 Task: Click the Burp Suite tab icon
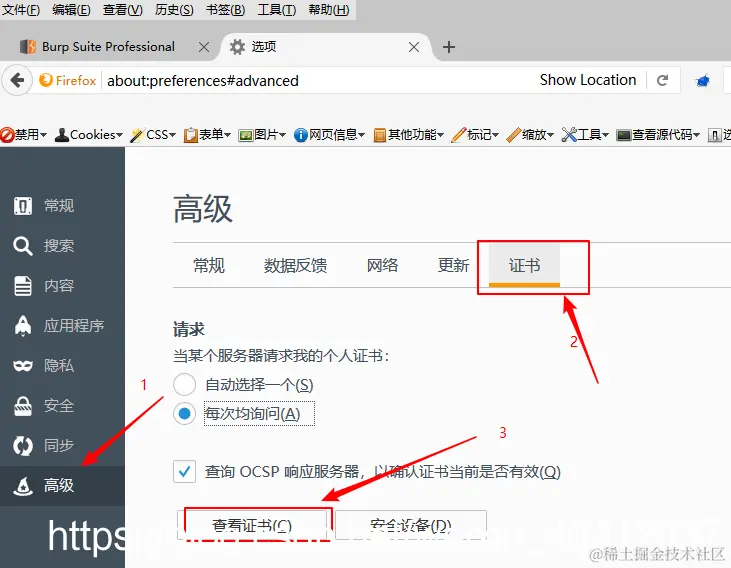[x=28, y=47]
